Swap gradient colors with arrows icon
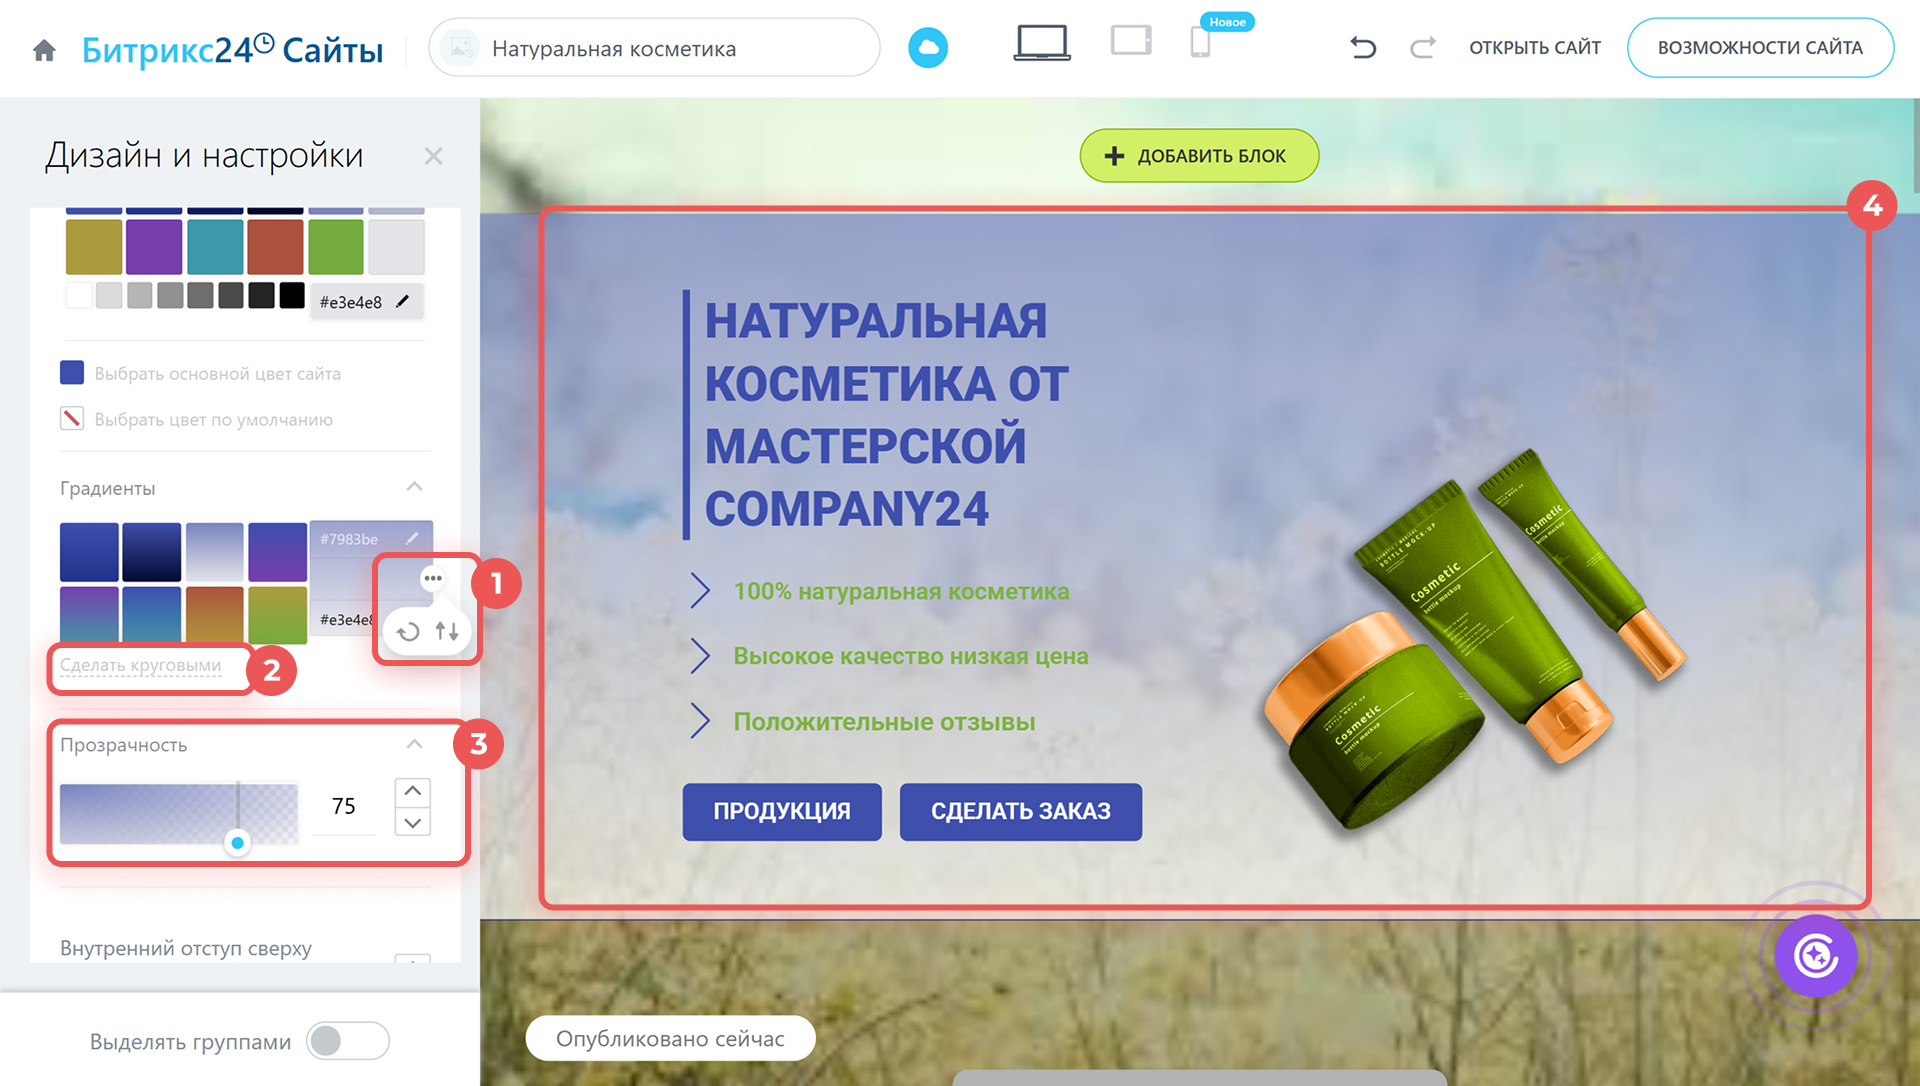 (447, 631)
